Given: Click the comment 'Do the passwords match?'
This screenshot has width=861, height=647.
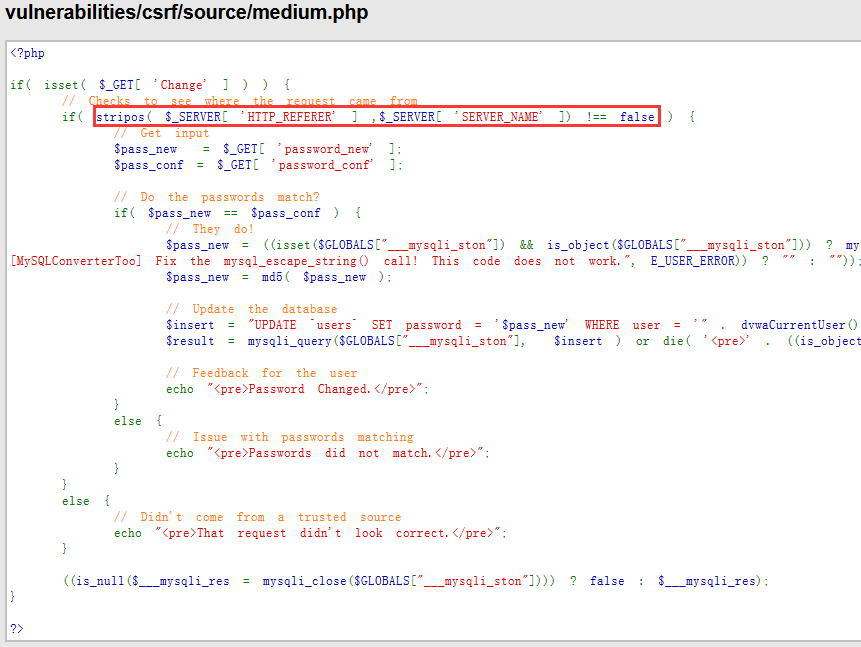Looking at the screenshot, I should tap(216, 197).
